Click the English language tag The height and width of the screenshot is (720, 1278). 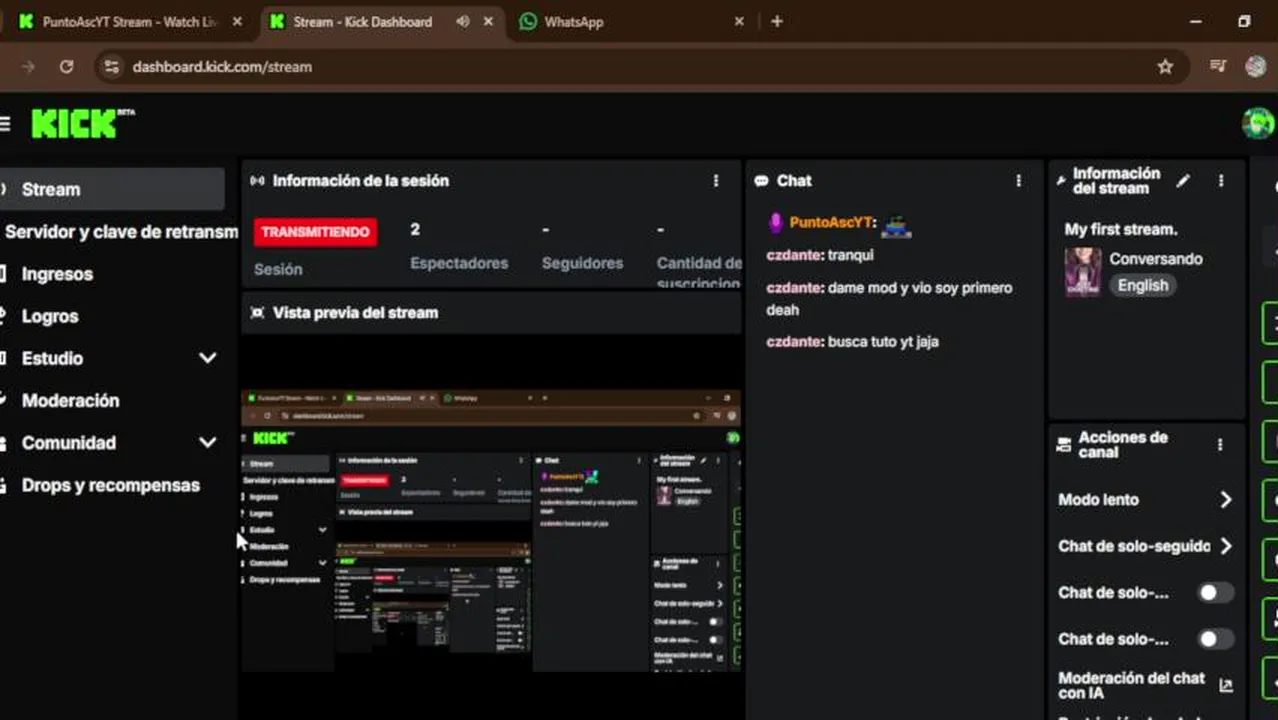pyautogui.click(x=1143, y=285)
